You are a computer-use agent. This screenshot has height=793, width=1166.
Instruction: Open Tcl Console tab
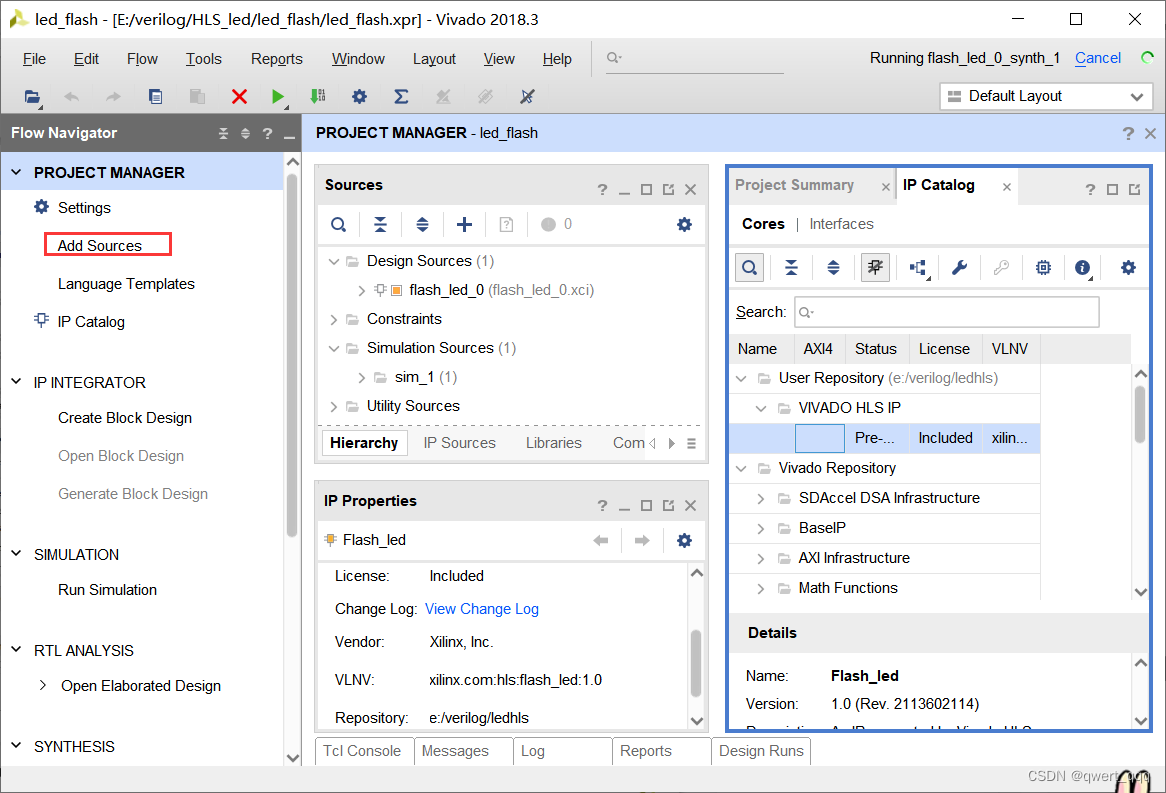click(362, 751)
